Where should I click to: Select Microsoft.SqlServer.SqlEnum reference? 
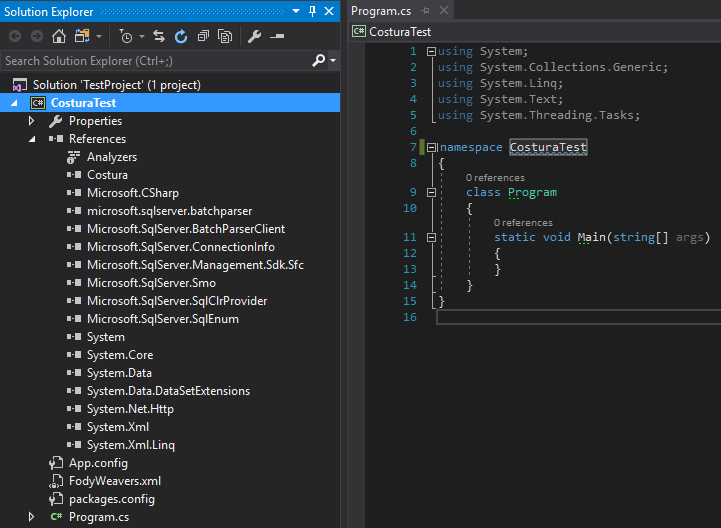click(163, 319)
